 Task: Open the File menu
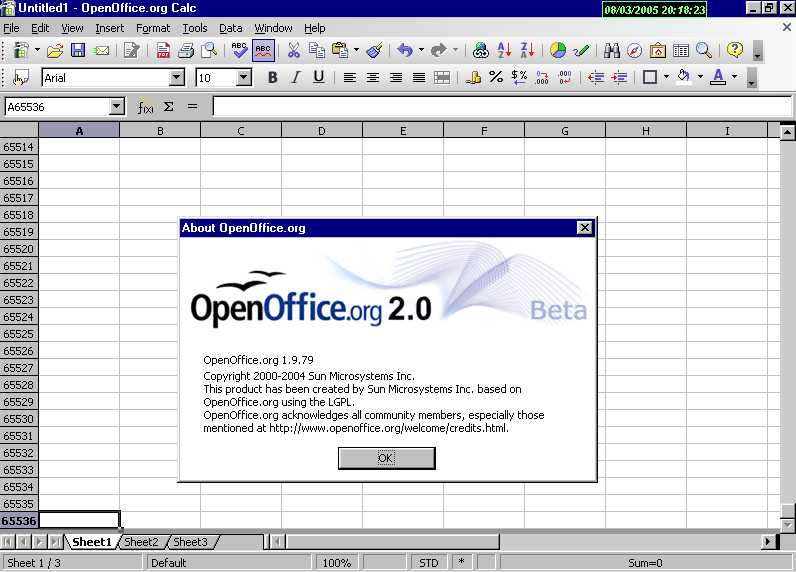tap(11, 28)
